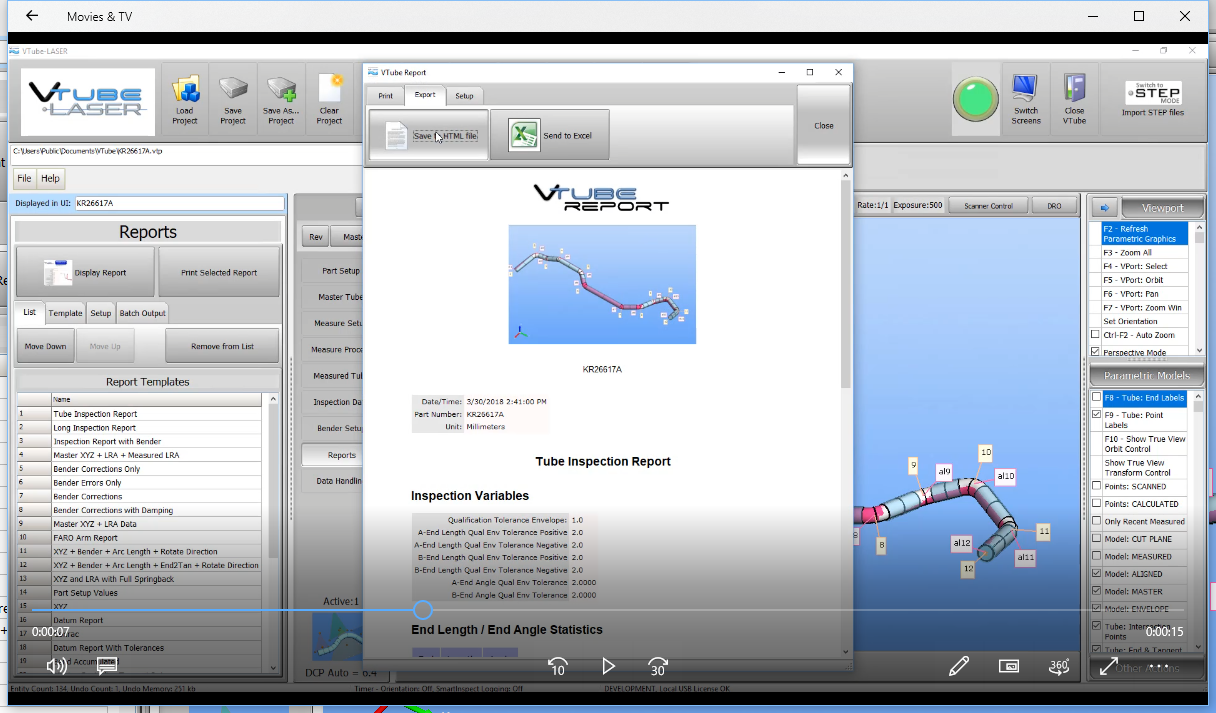Select Long Inspection Report template row
Viewport: 1216px width, 713px height.
95,428
